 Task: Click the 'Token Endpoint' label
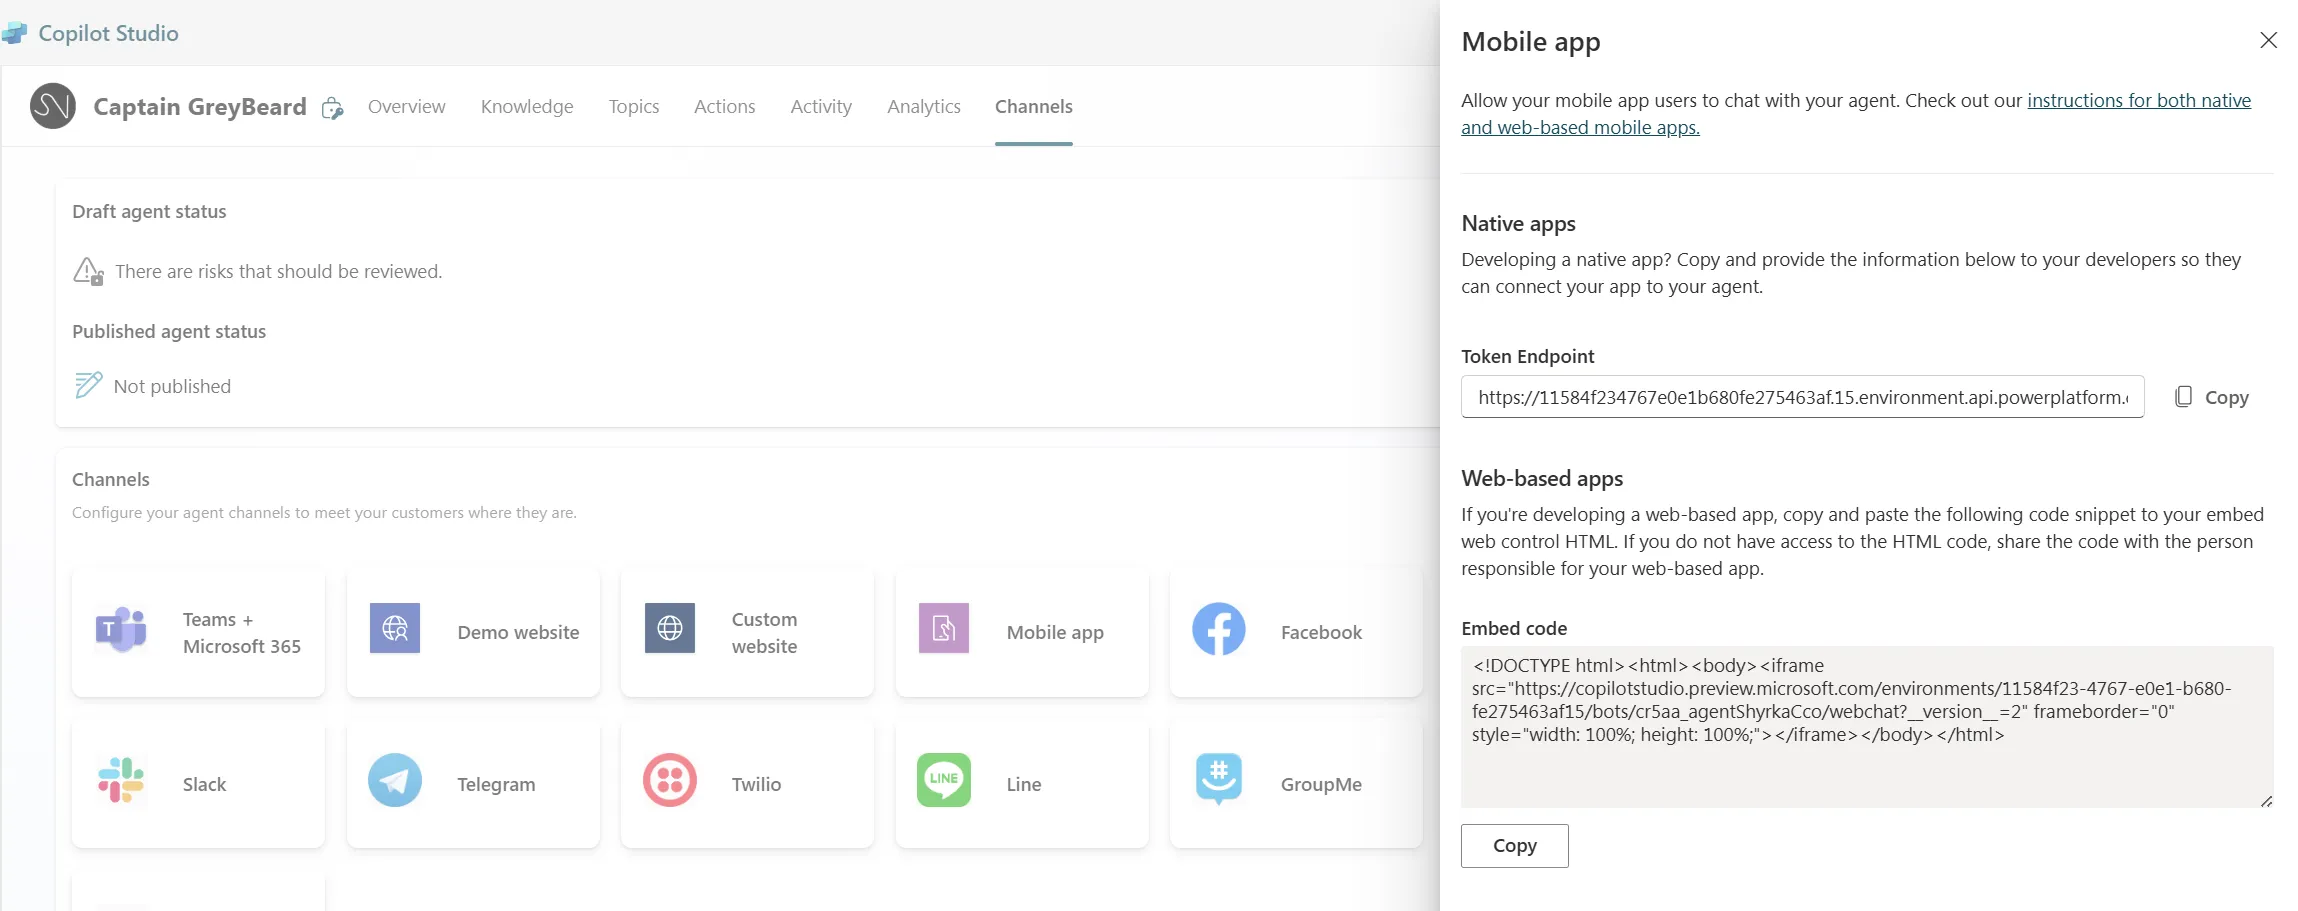[1527, 356]
